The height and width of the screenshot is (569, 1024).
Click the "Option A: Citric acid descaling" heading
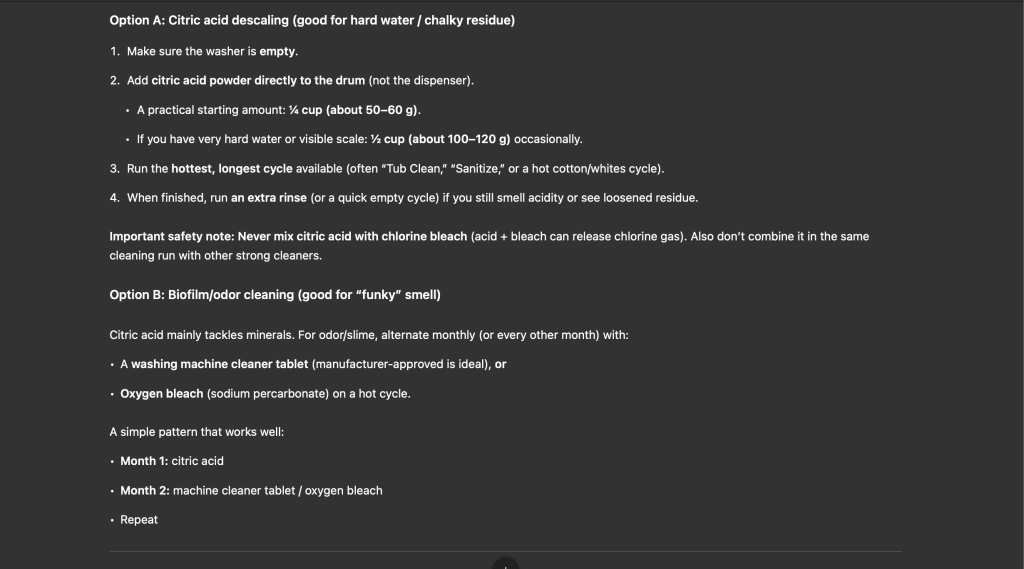[x=312, y=20]
